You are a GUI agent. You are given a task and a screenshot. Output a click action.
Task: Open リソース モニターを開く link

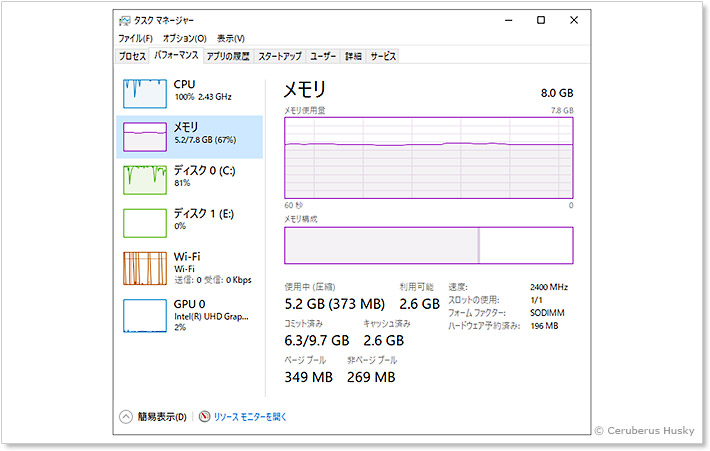(250, 417)
